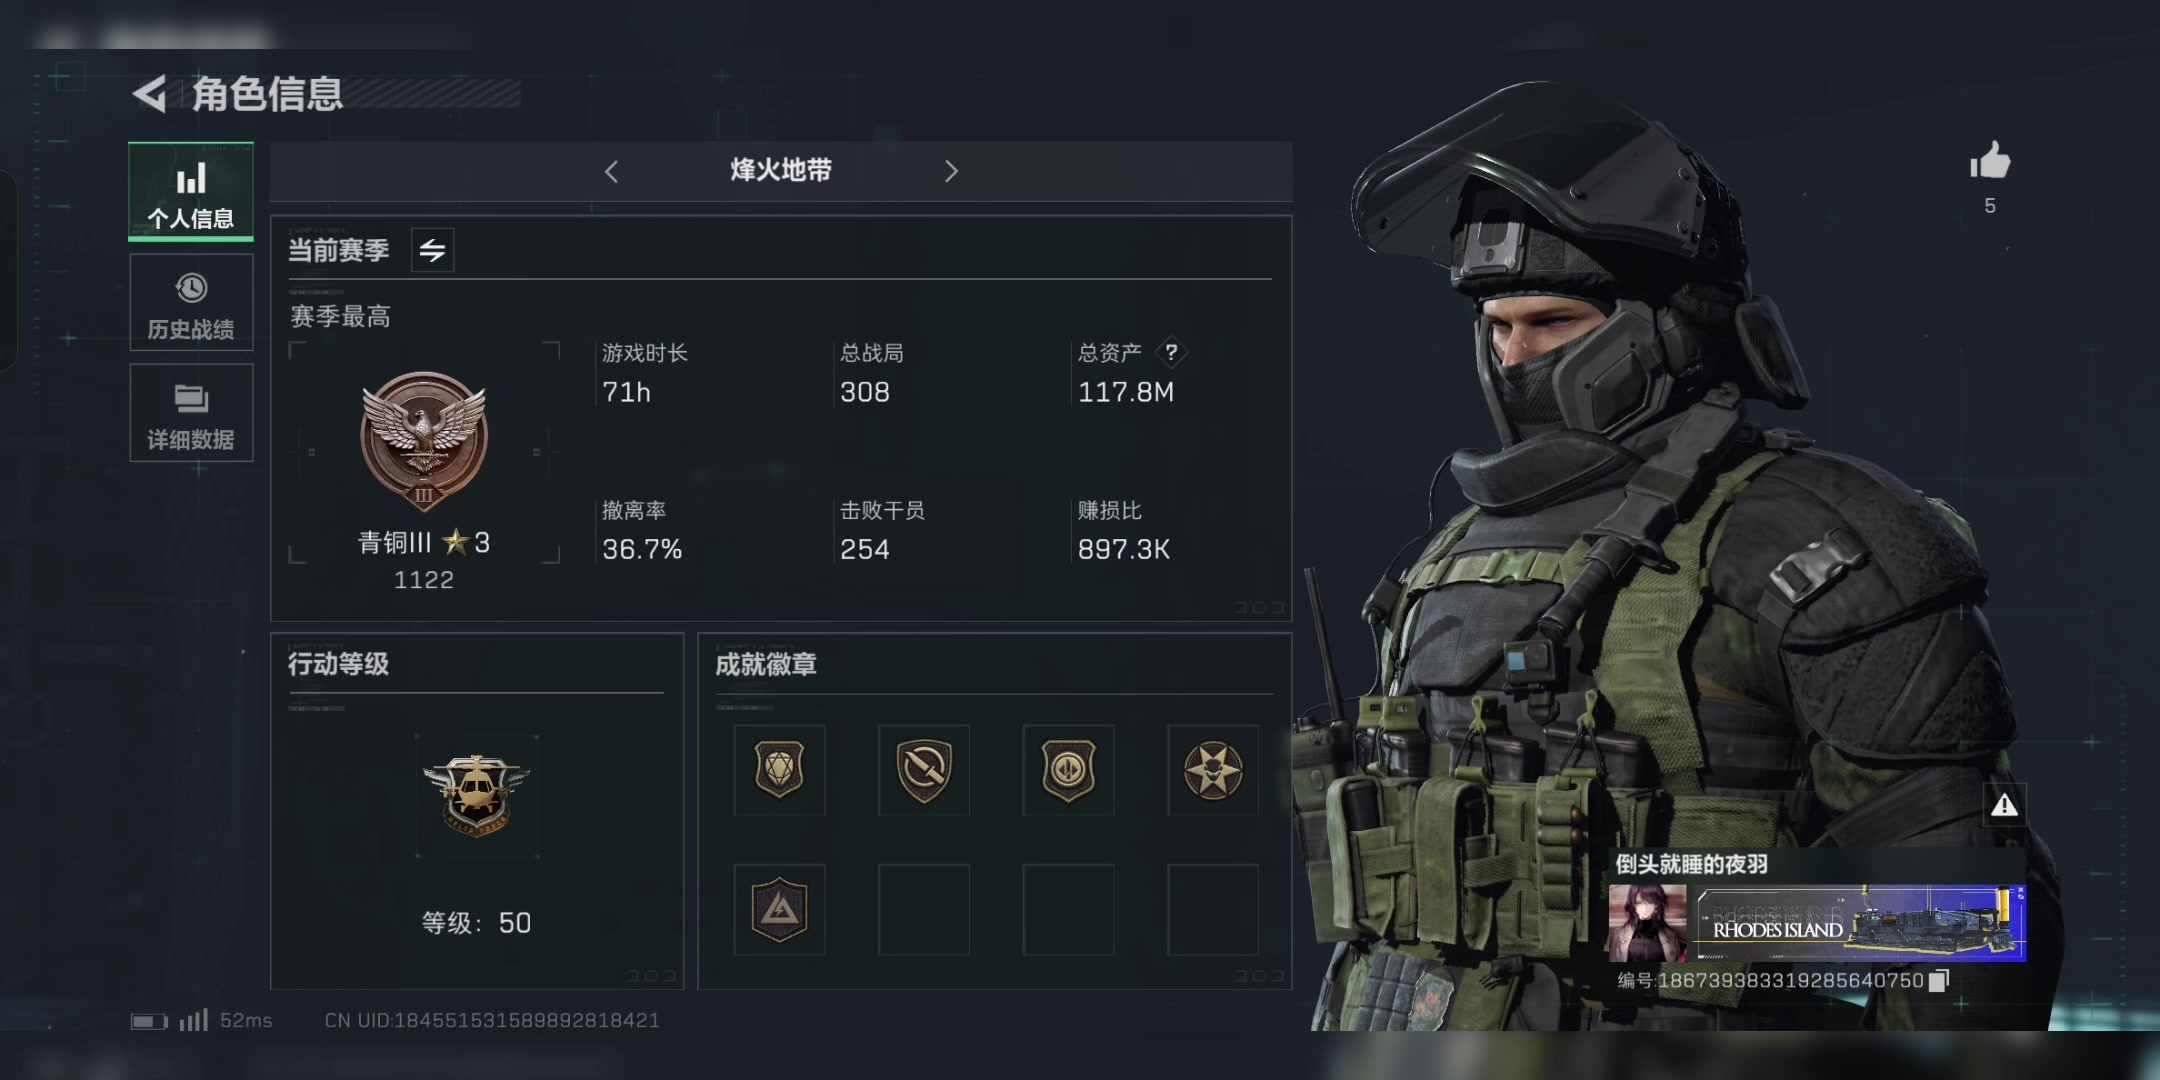
Task: Switch to previous mode with left chevron
Action: [x=611, y=171]
